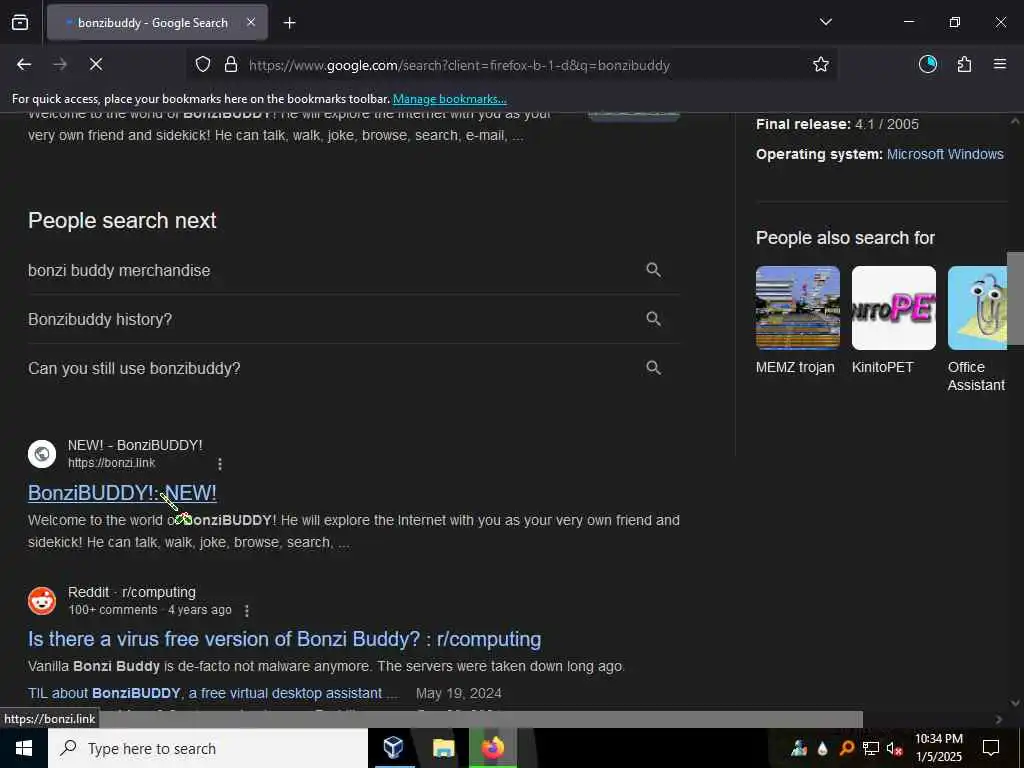This screenshot has height=768, width=1024.
Task: Open the three-dot menu beside https://bonzi.link
Action: tap(220, 464)
